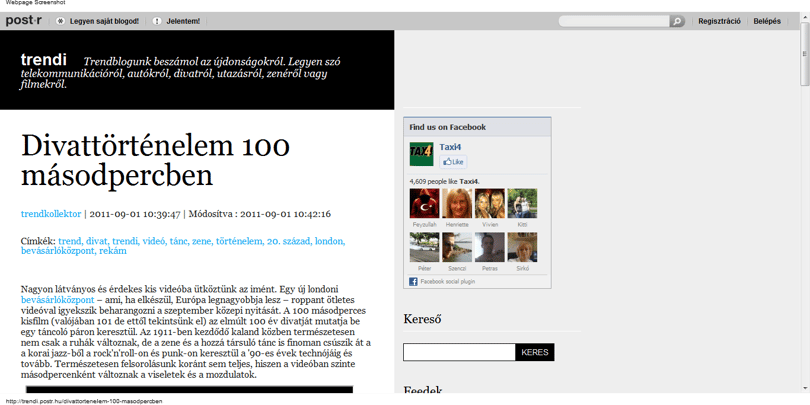
Task: Open the Belépés login item
Action: coord(767,21)
